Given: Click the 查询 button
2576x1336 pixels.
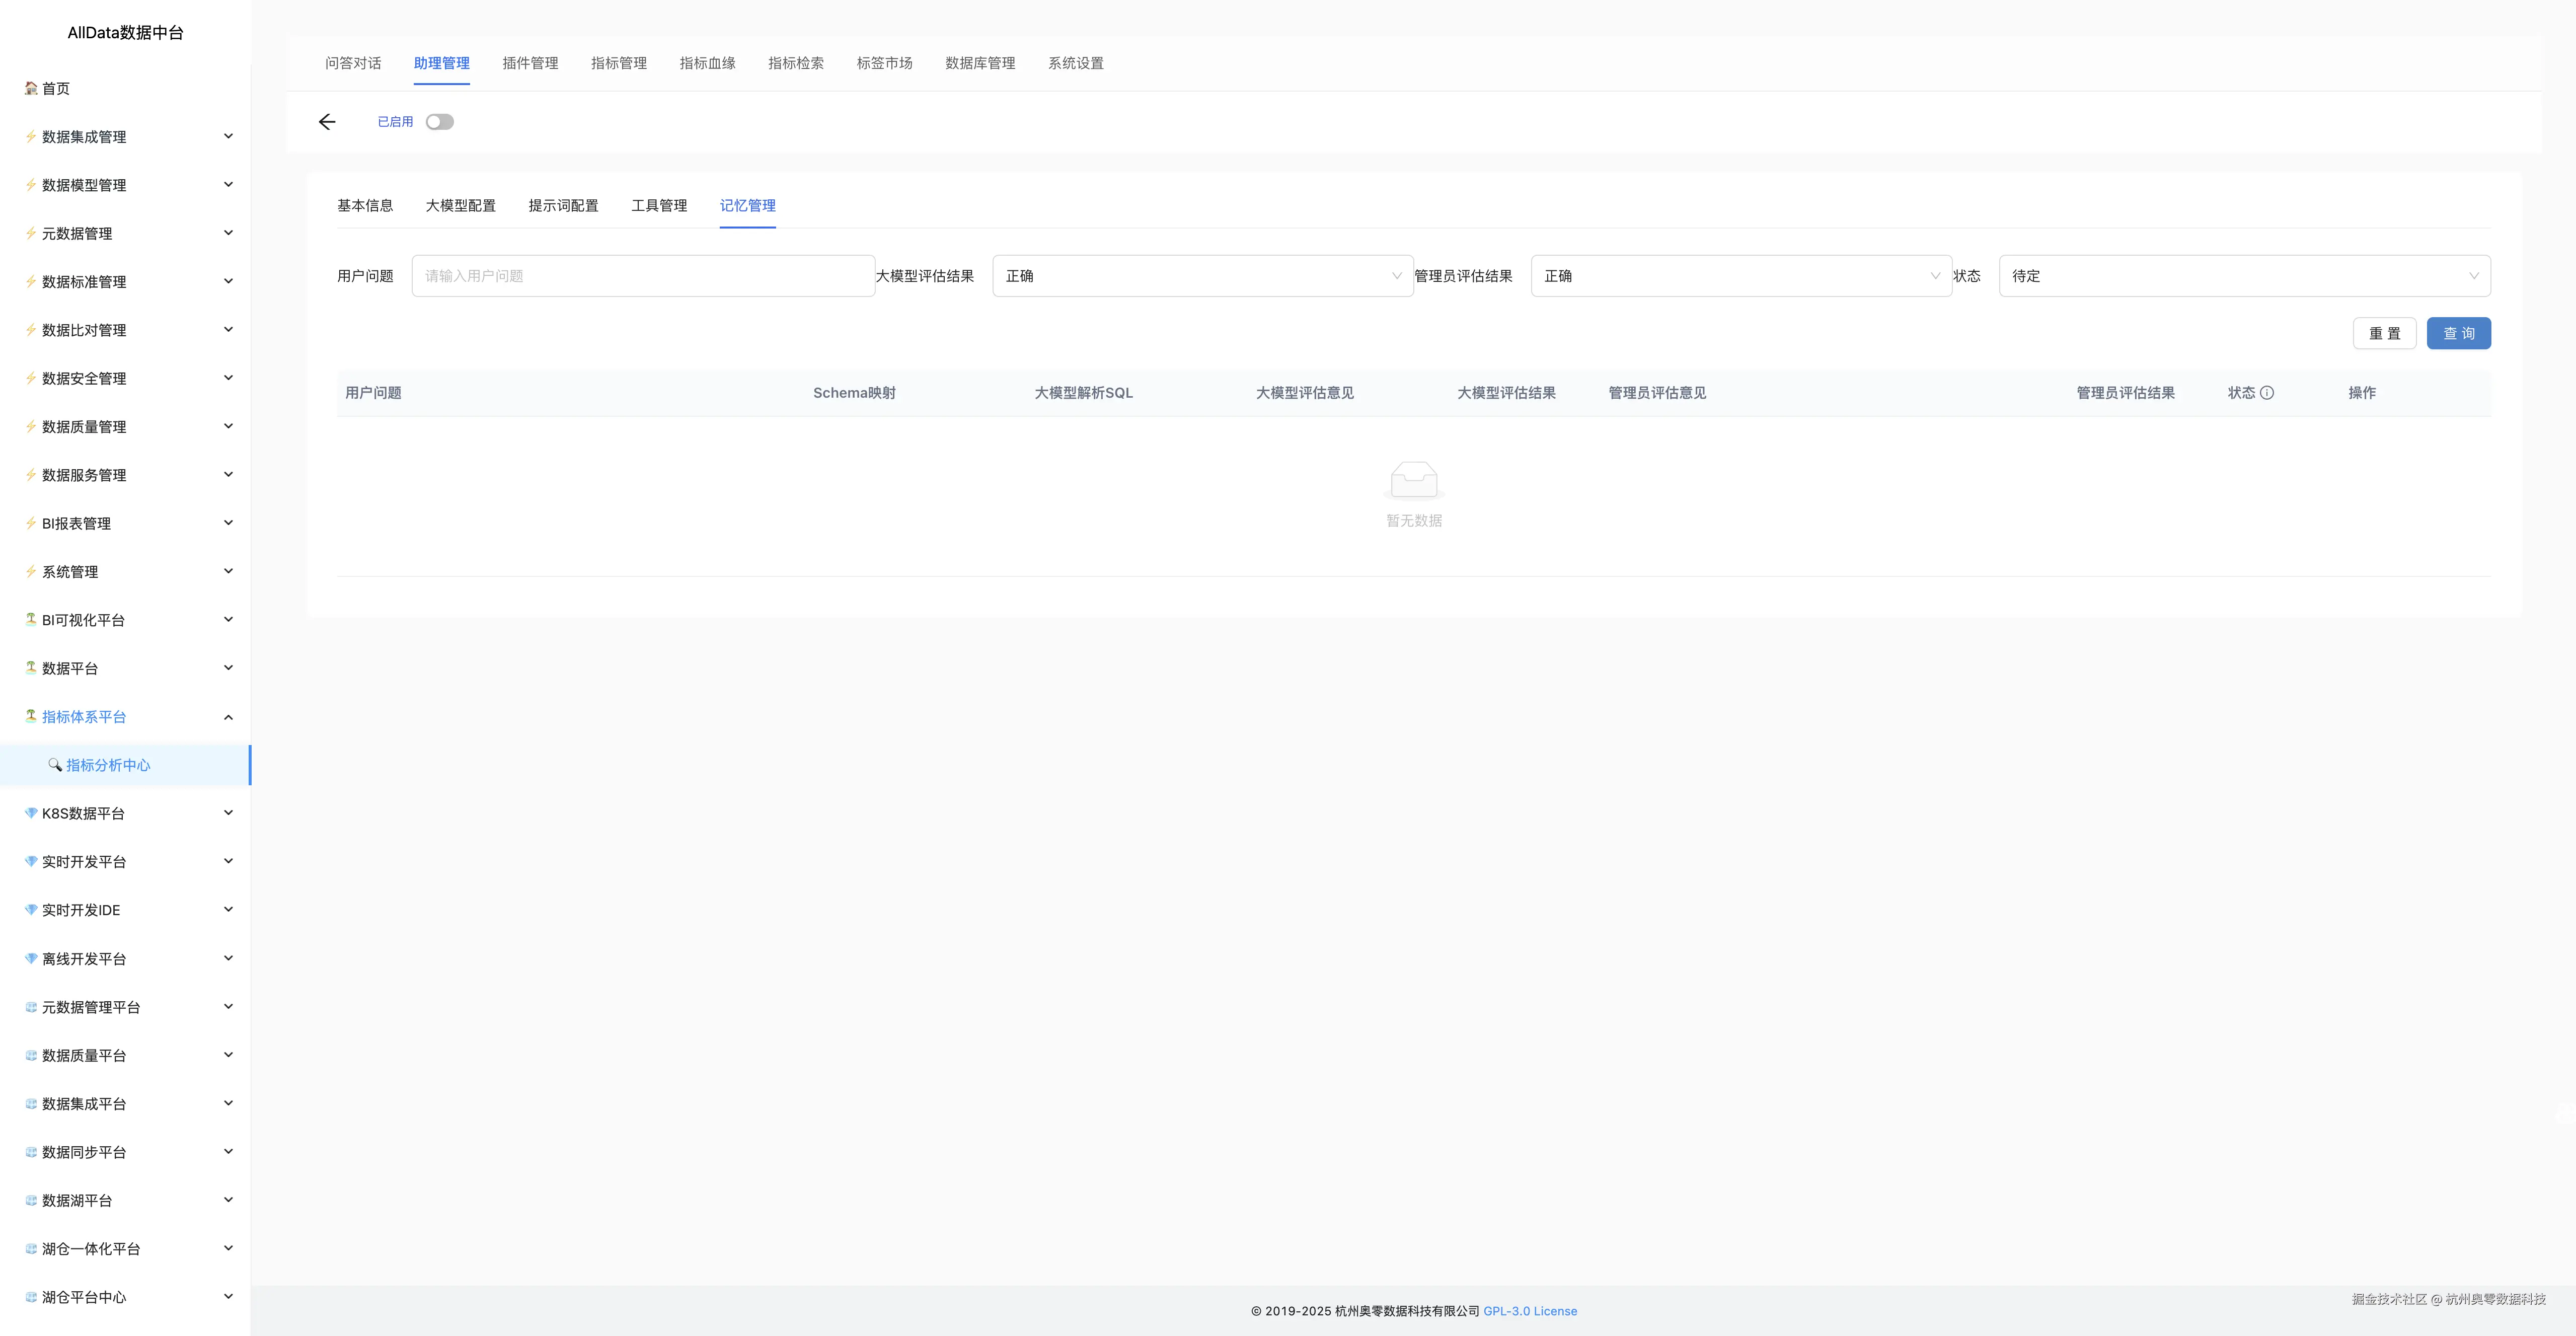Looking at the screenshot, I should coord(2458,334).
